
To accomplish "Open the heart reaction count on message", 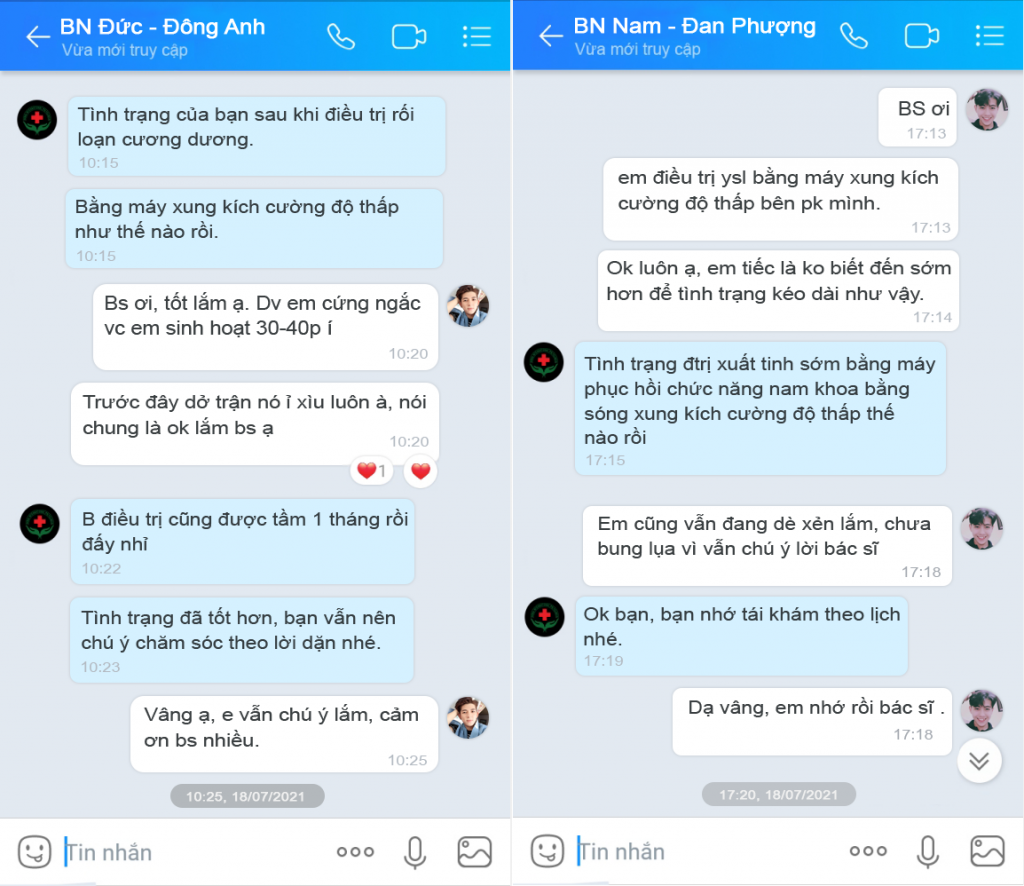I will (372, 471).
